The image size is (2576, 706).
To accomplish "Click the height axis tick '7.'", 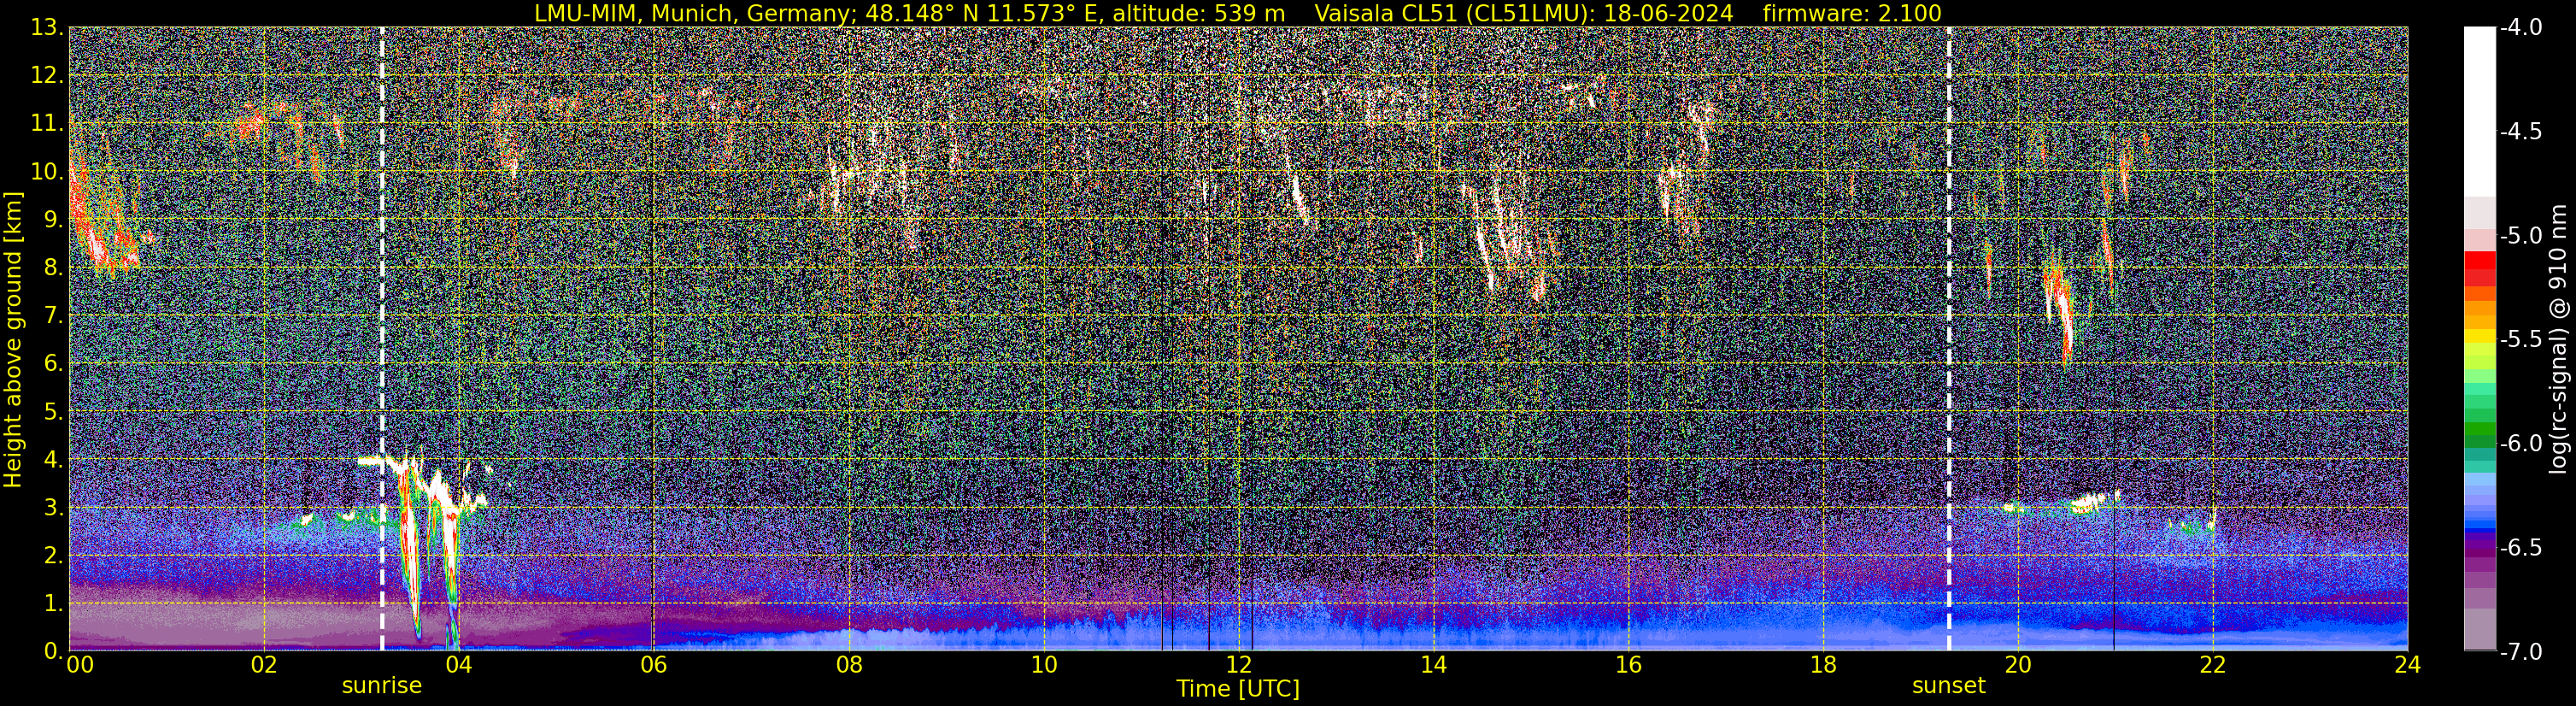I will 53,316.
